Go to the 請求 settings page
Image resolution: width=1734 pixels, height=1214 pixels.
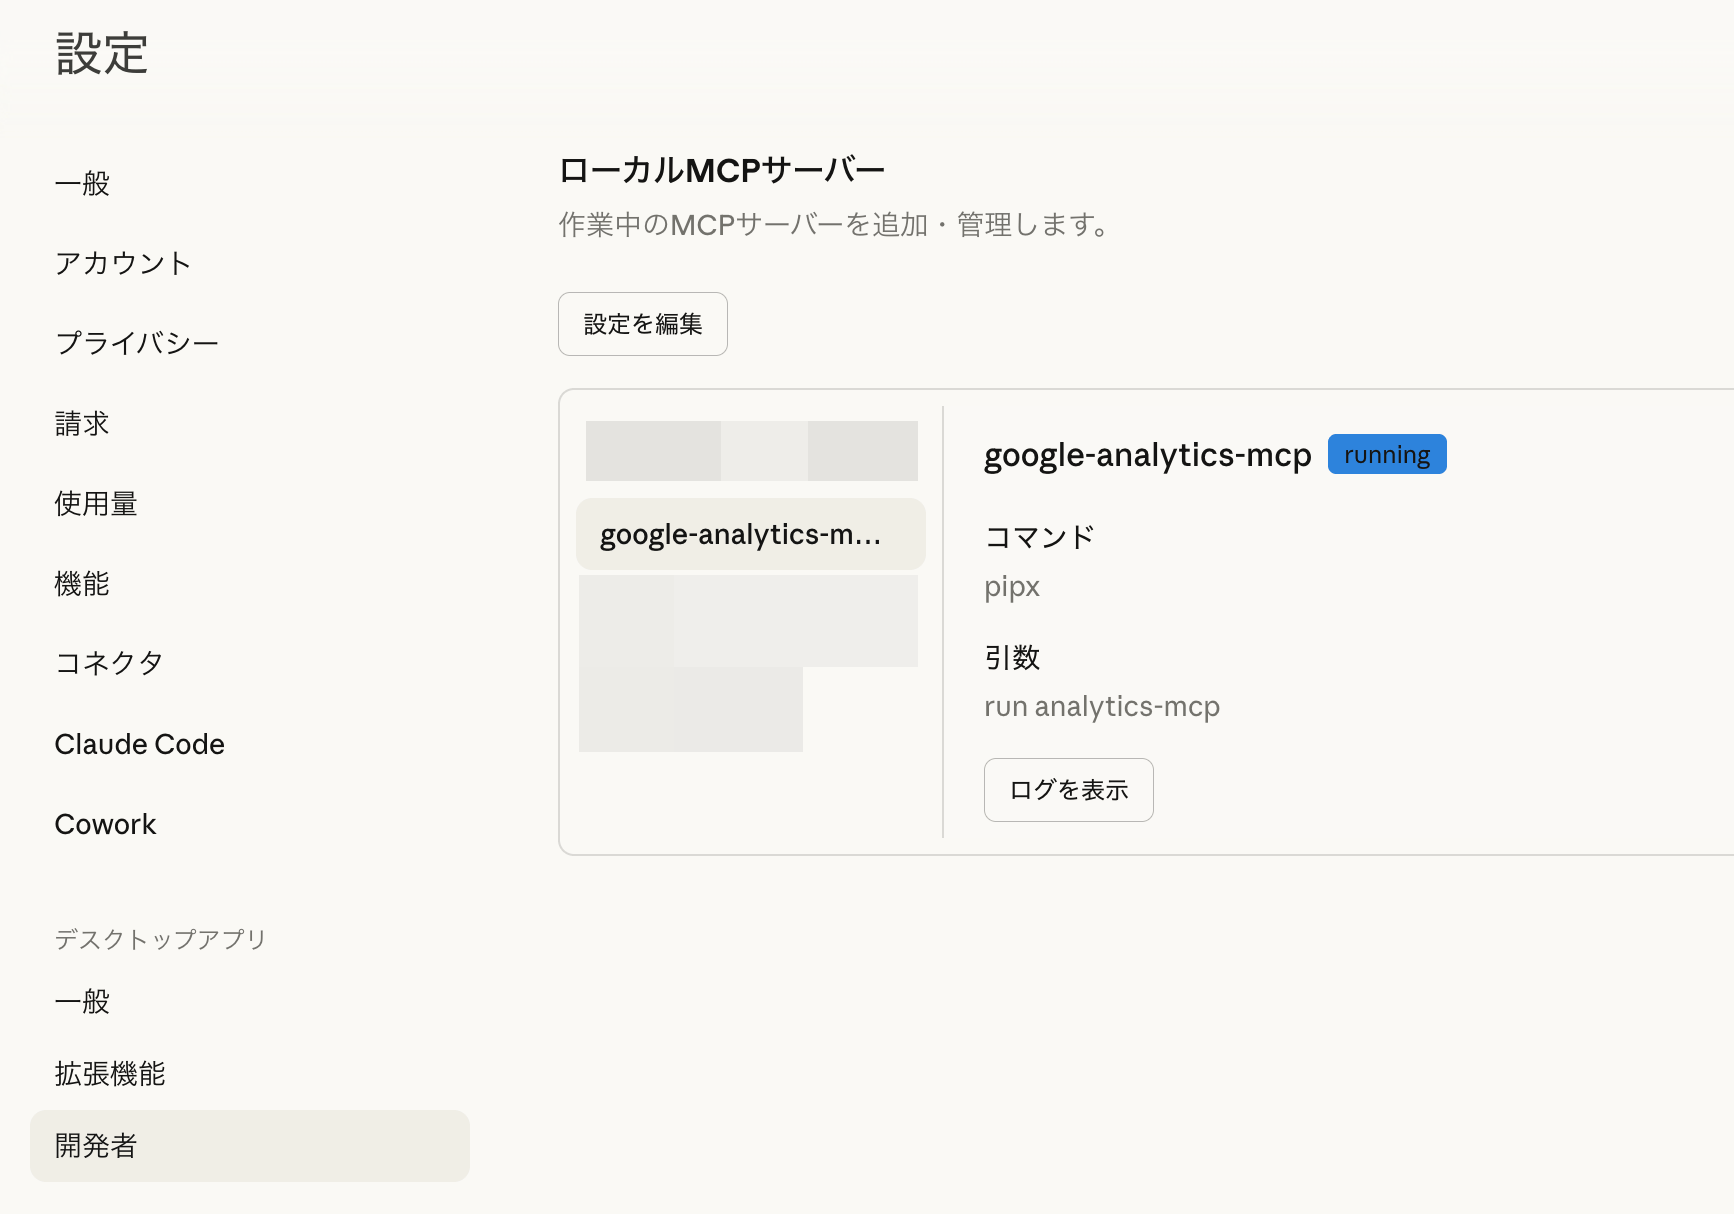point(81,423)
